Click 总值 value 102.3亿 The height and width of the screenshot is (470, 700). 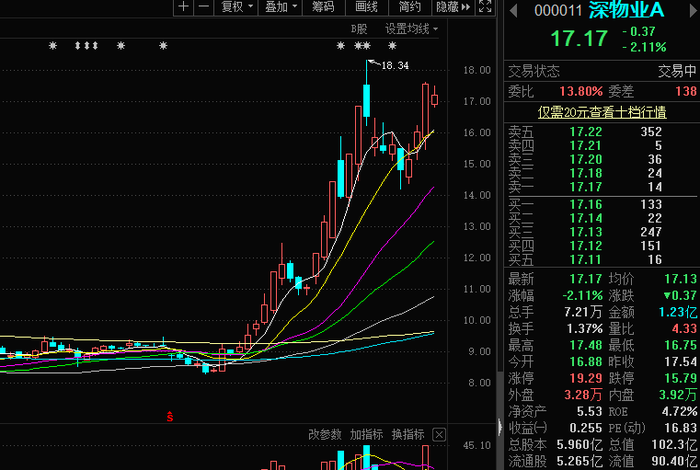[x=675, y=445]
